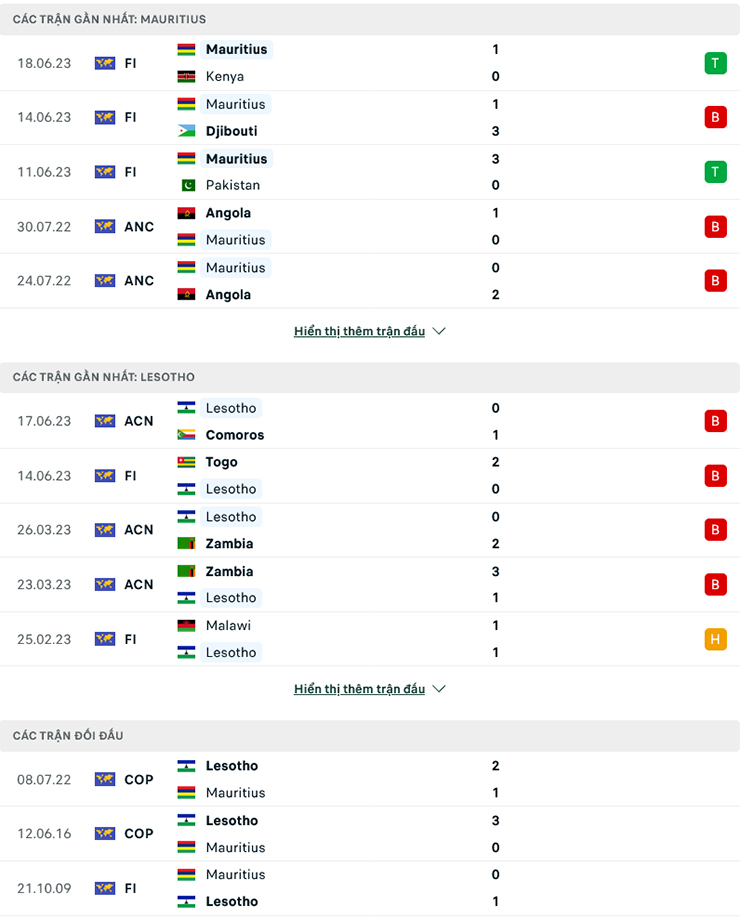Viewport: 740px width, 919px height.
Task: Toggle the green T badge for the Kenya match
Action: coord(716,62)
